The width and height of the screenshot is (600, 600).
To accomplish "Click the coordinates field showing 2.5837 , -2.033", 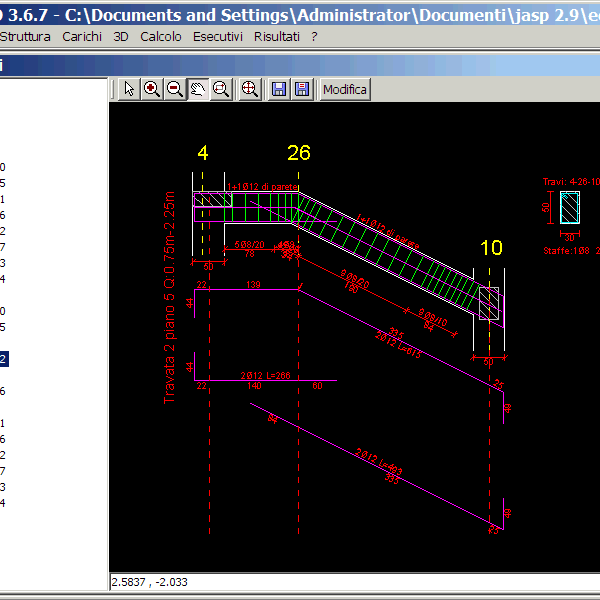I will (355, 582).
